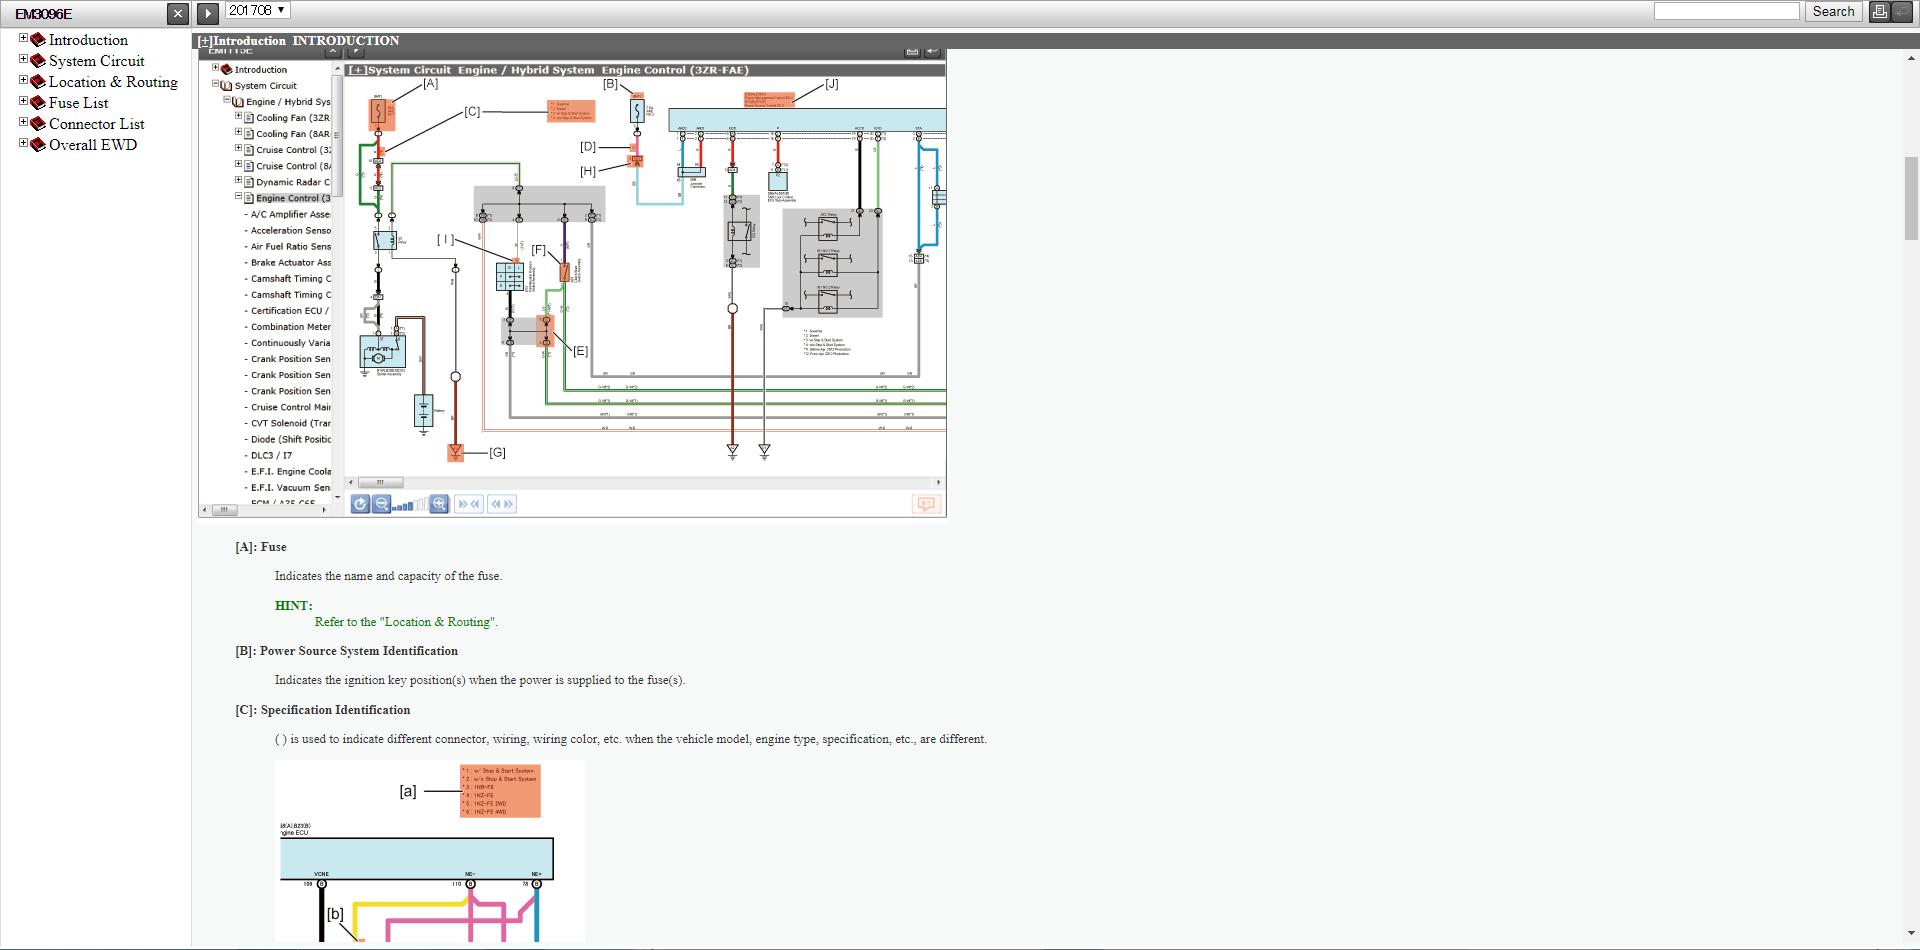Expand the Connector List tree node

23,122
